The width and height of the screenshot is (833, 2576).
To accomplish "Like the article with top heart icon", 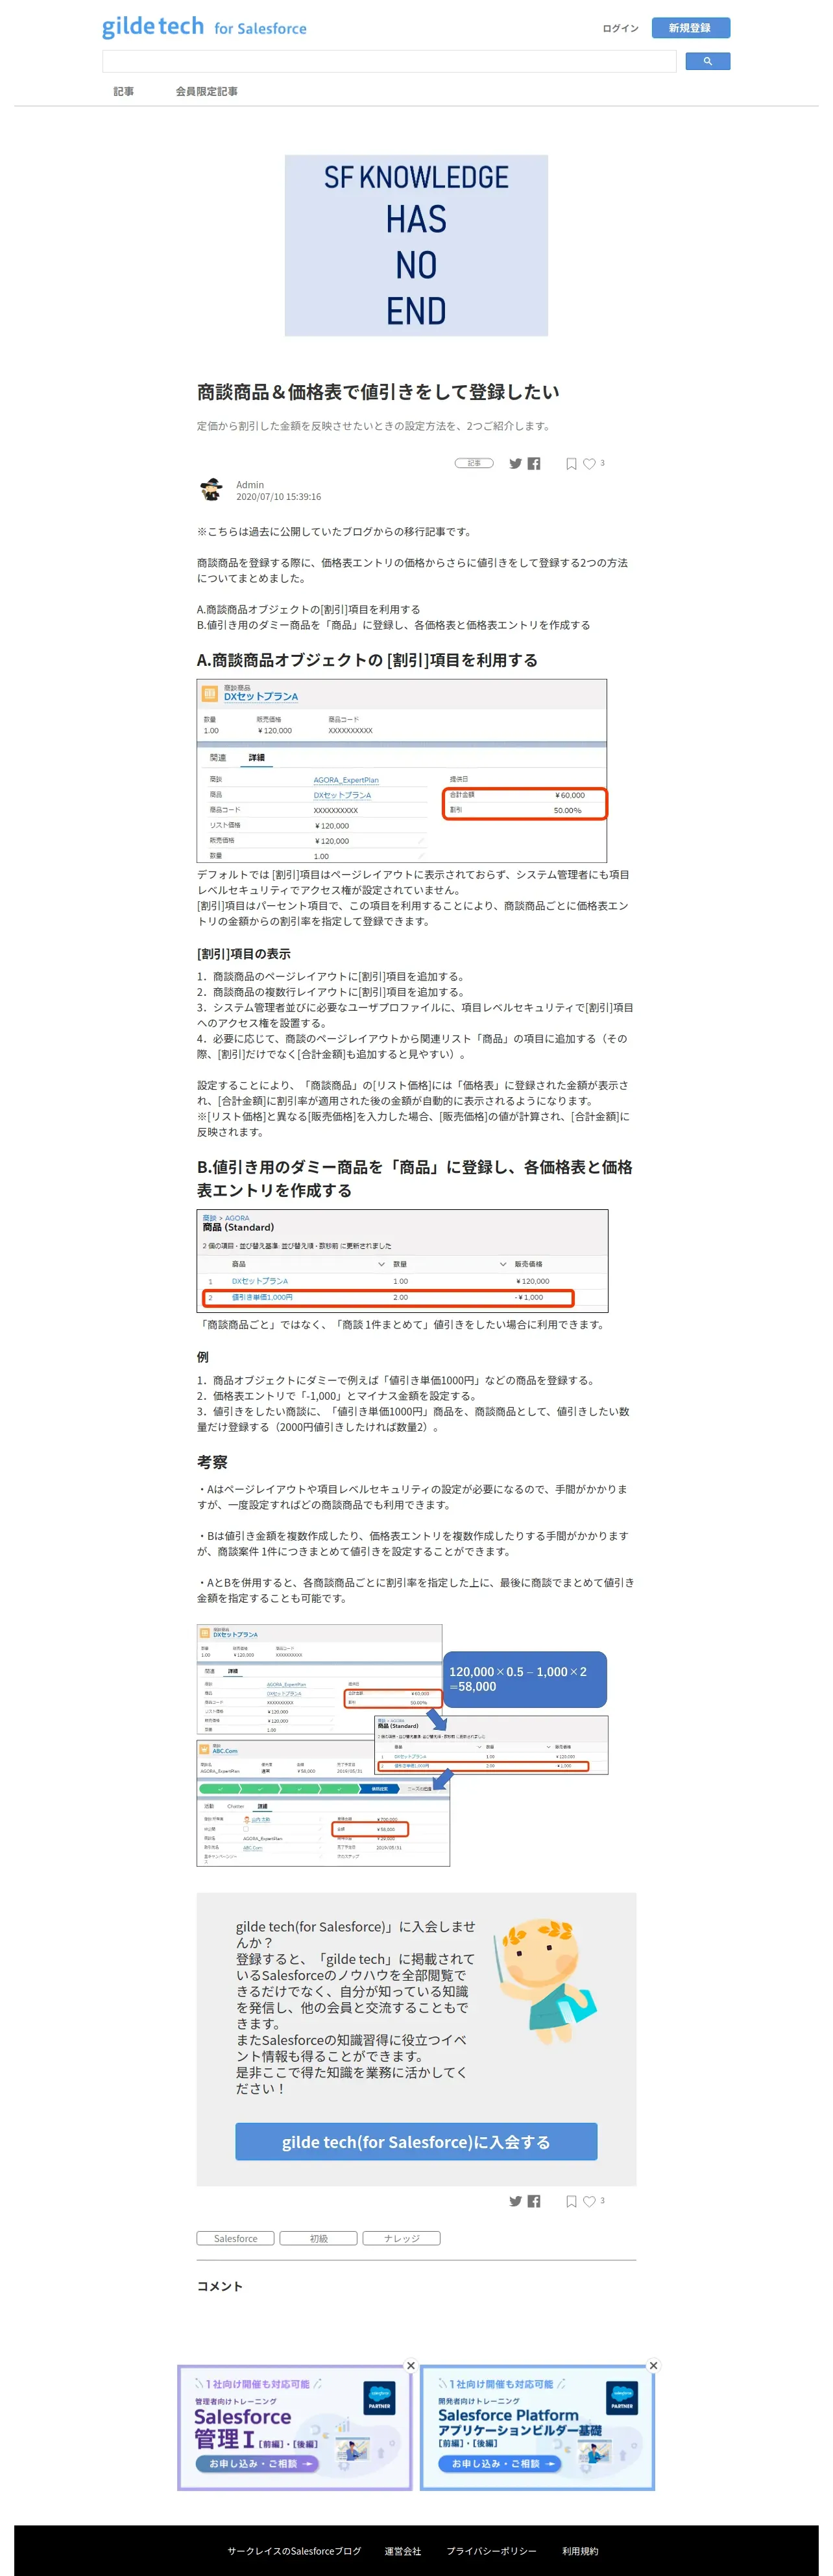I will click(589, 464).
